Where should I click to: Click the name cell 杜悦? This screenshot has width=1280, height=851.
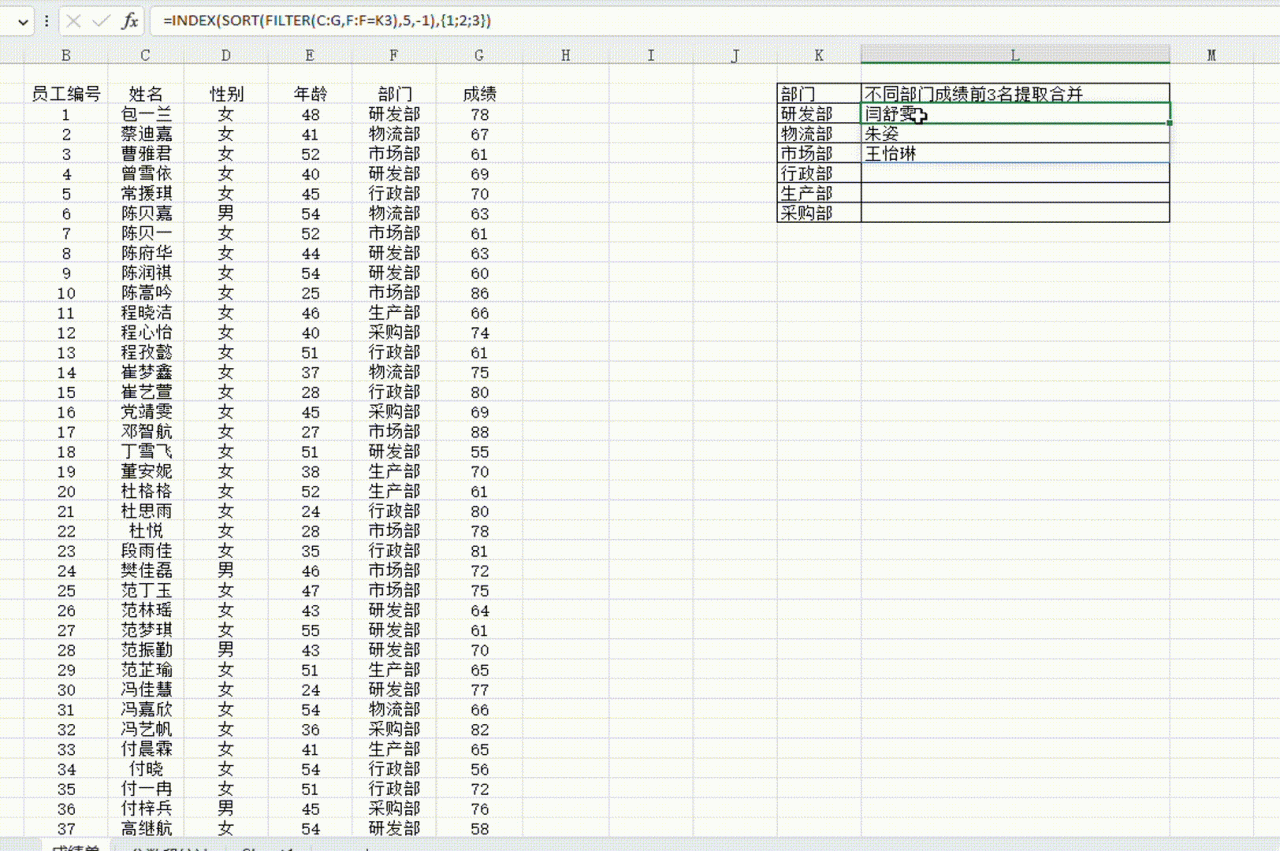tap(146, 530)
